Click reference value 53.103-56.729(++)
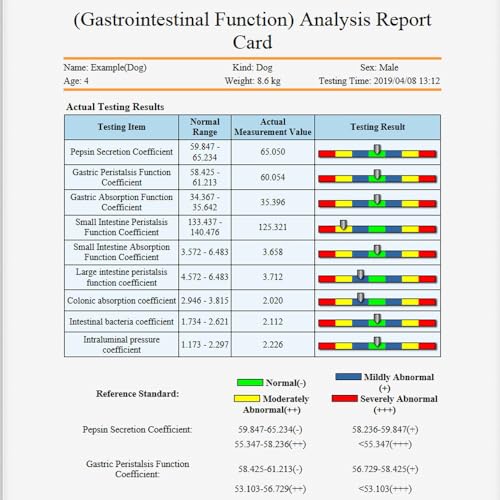 pos(270,489)
